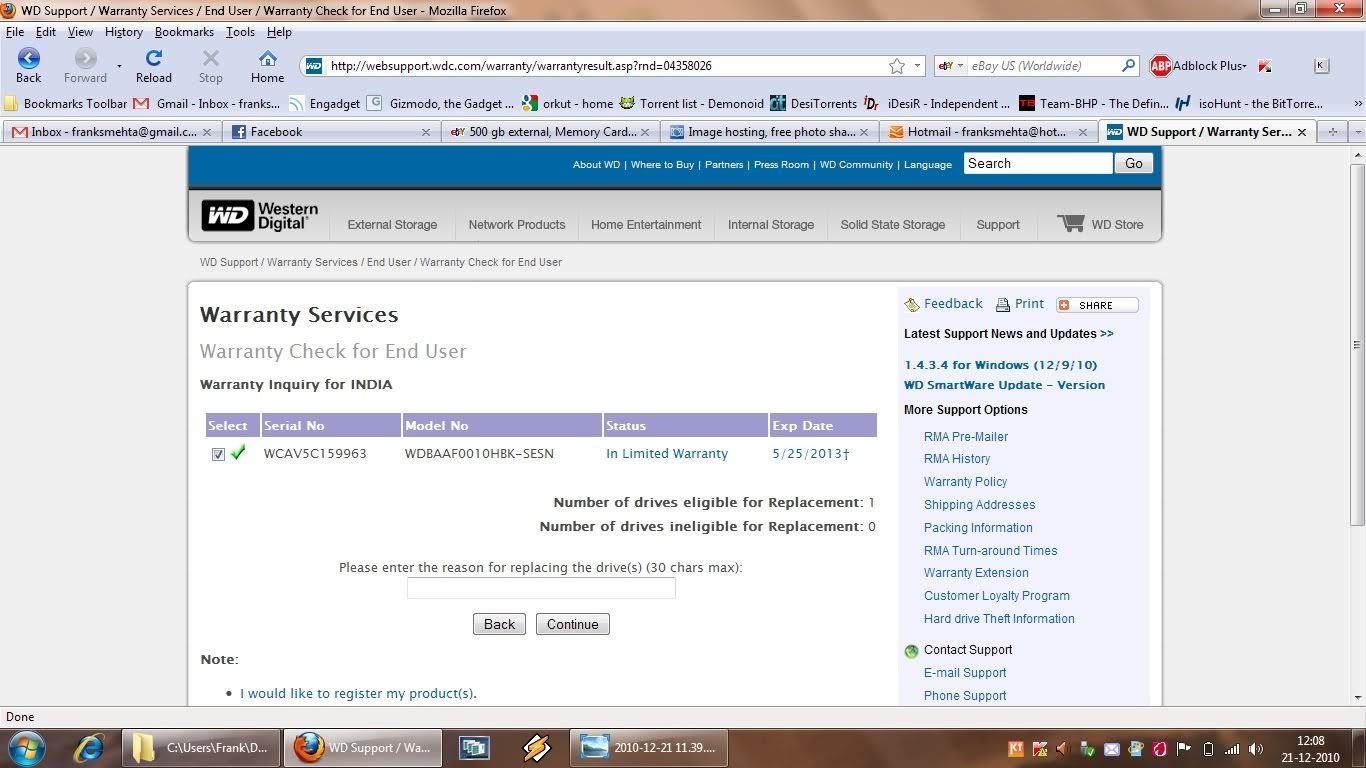
Task: Open the History menu
Action: coord(124,32)
